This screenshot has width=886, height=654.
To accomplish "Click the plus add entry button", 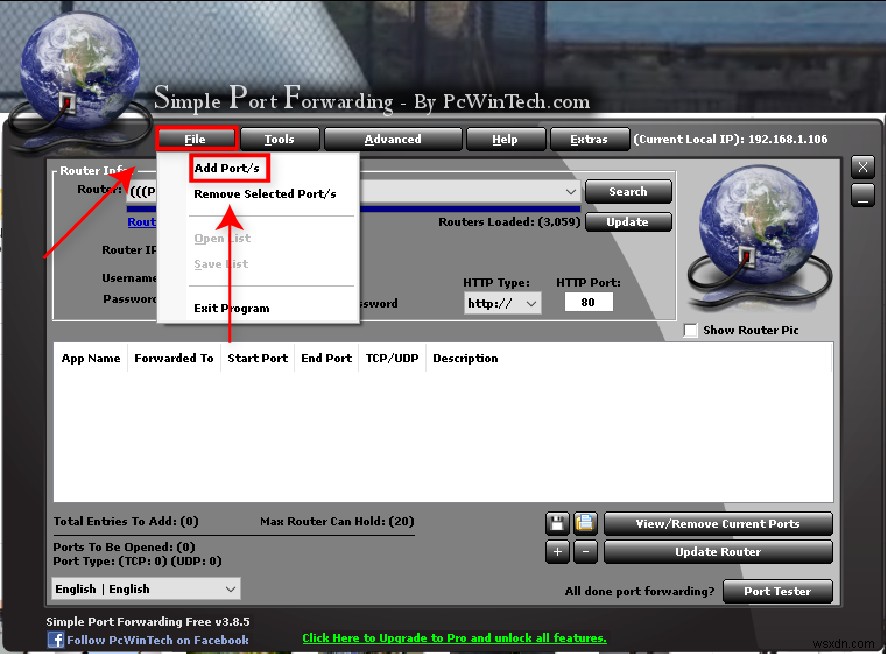I will point(557,552).
